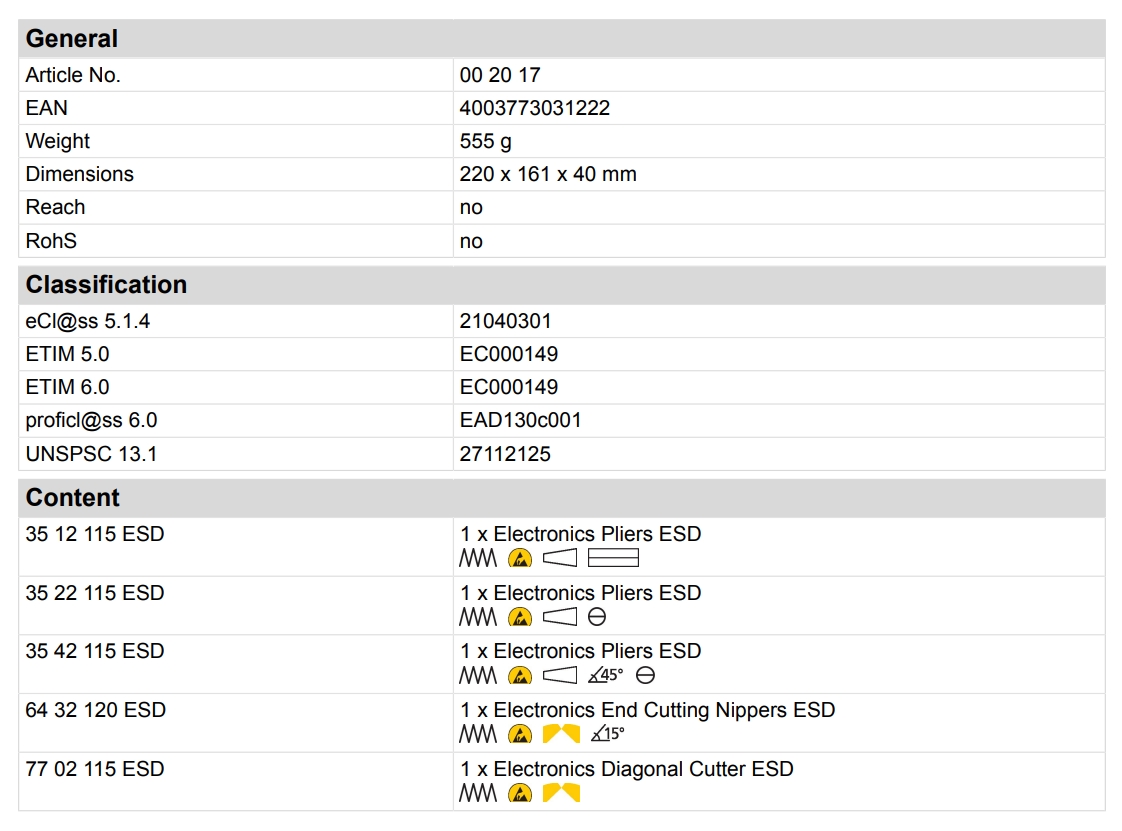Click the yellow cutting edge icon for End Cutting Nippers
The image size is (1122, 831).
tap(561, 735)
